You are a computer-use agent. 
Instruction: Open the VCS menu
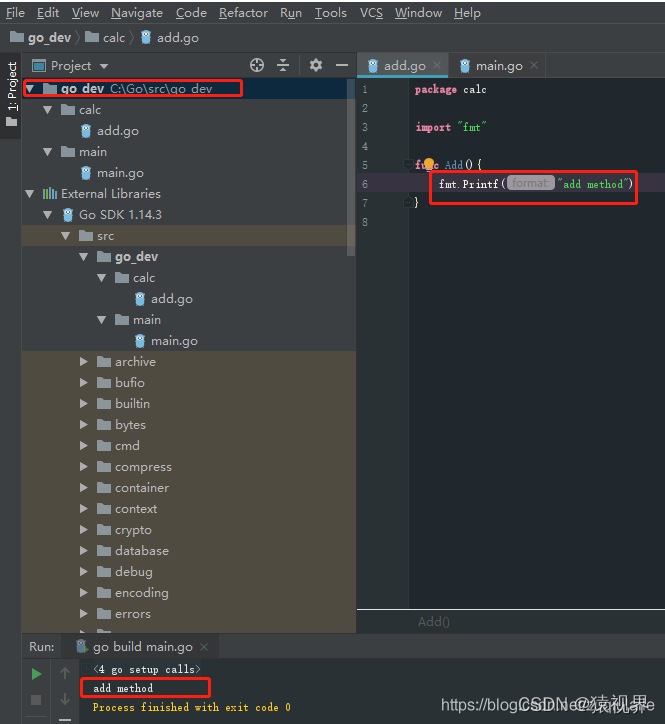click(371, 12)
